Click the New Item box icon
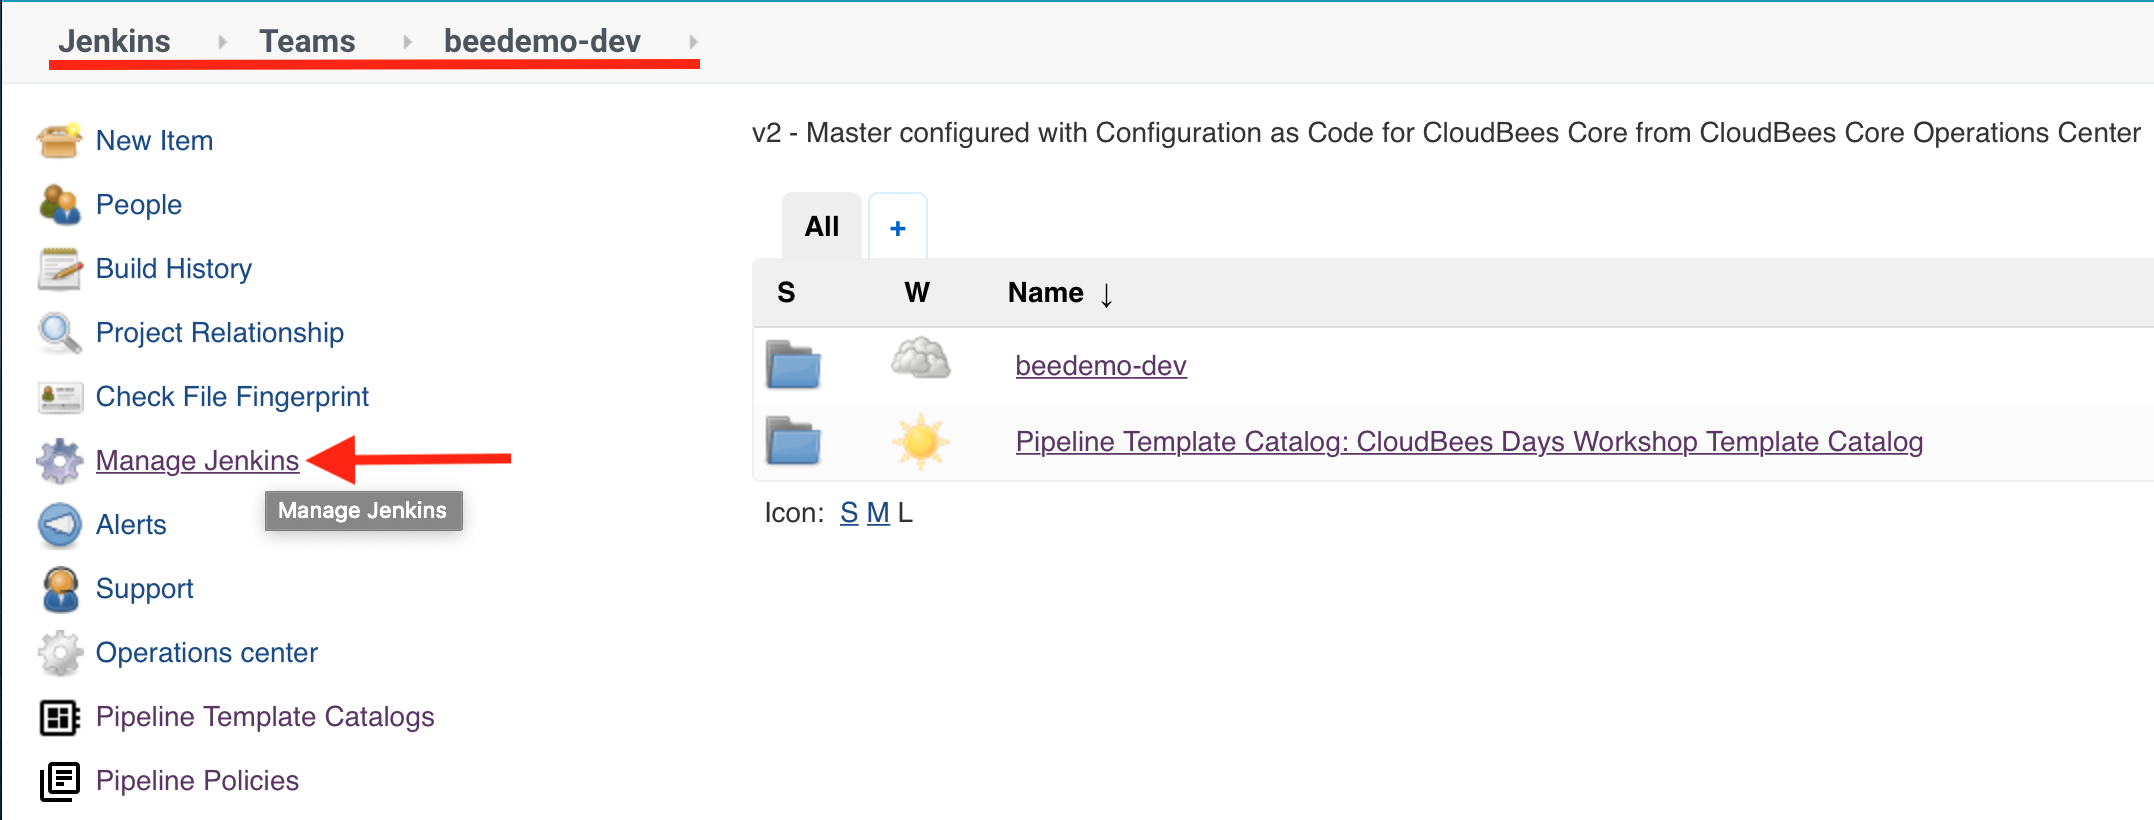 click(x=59, y=140)
